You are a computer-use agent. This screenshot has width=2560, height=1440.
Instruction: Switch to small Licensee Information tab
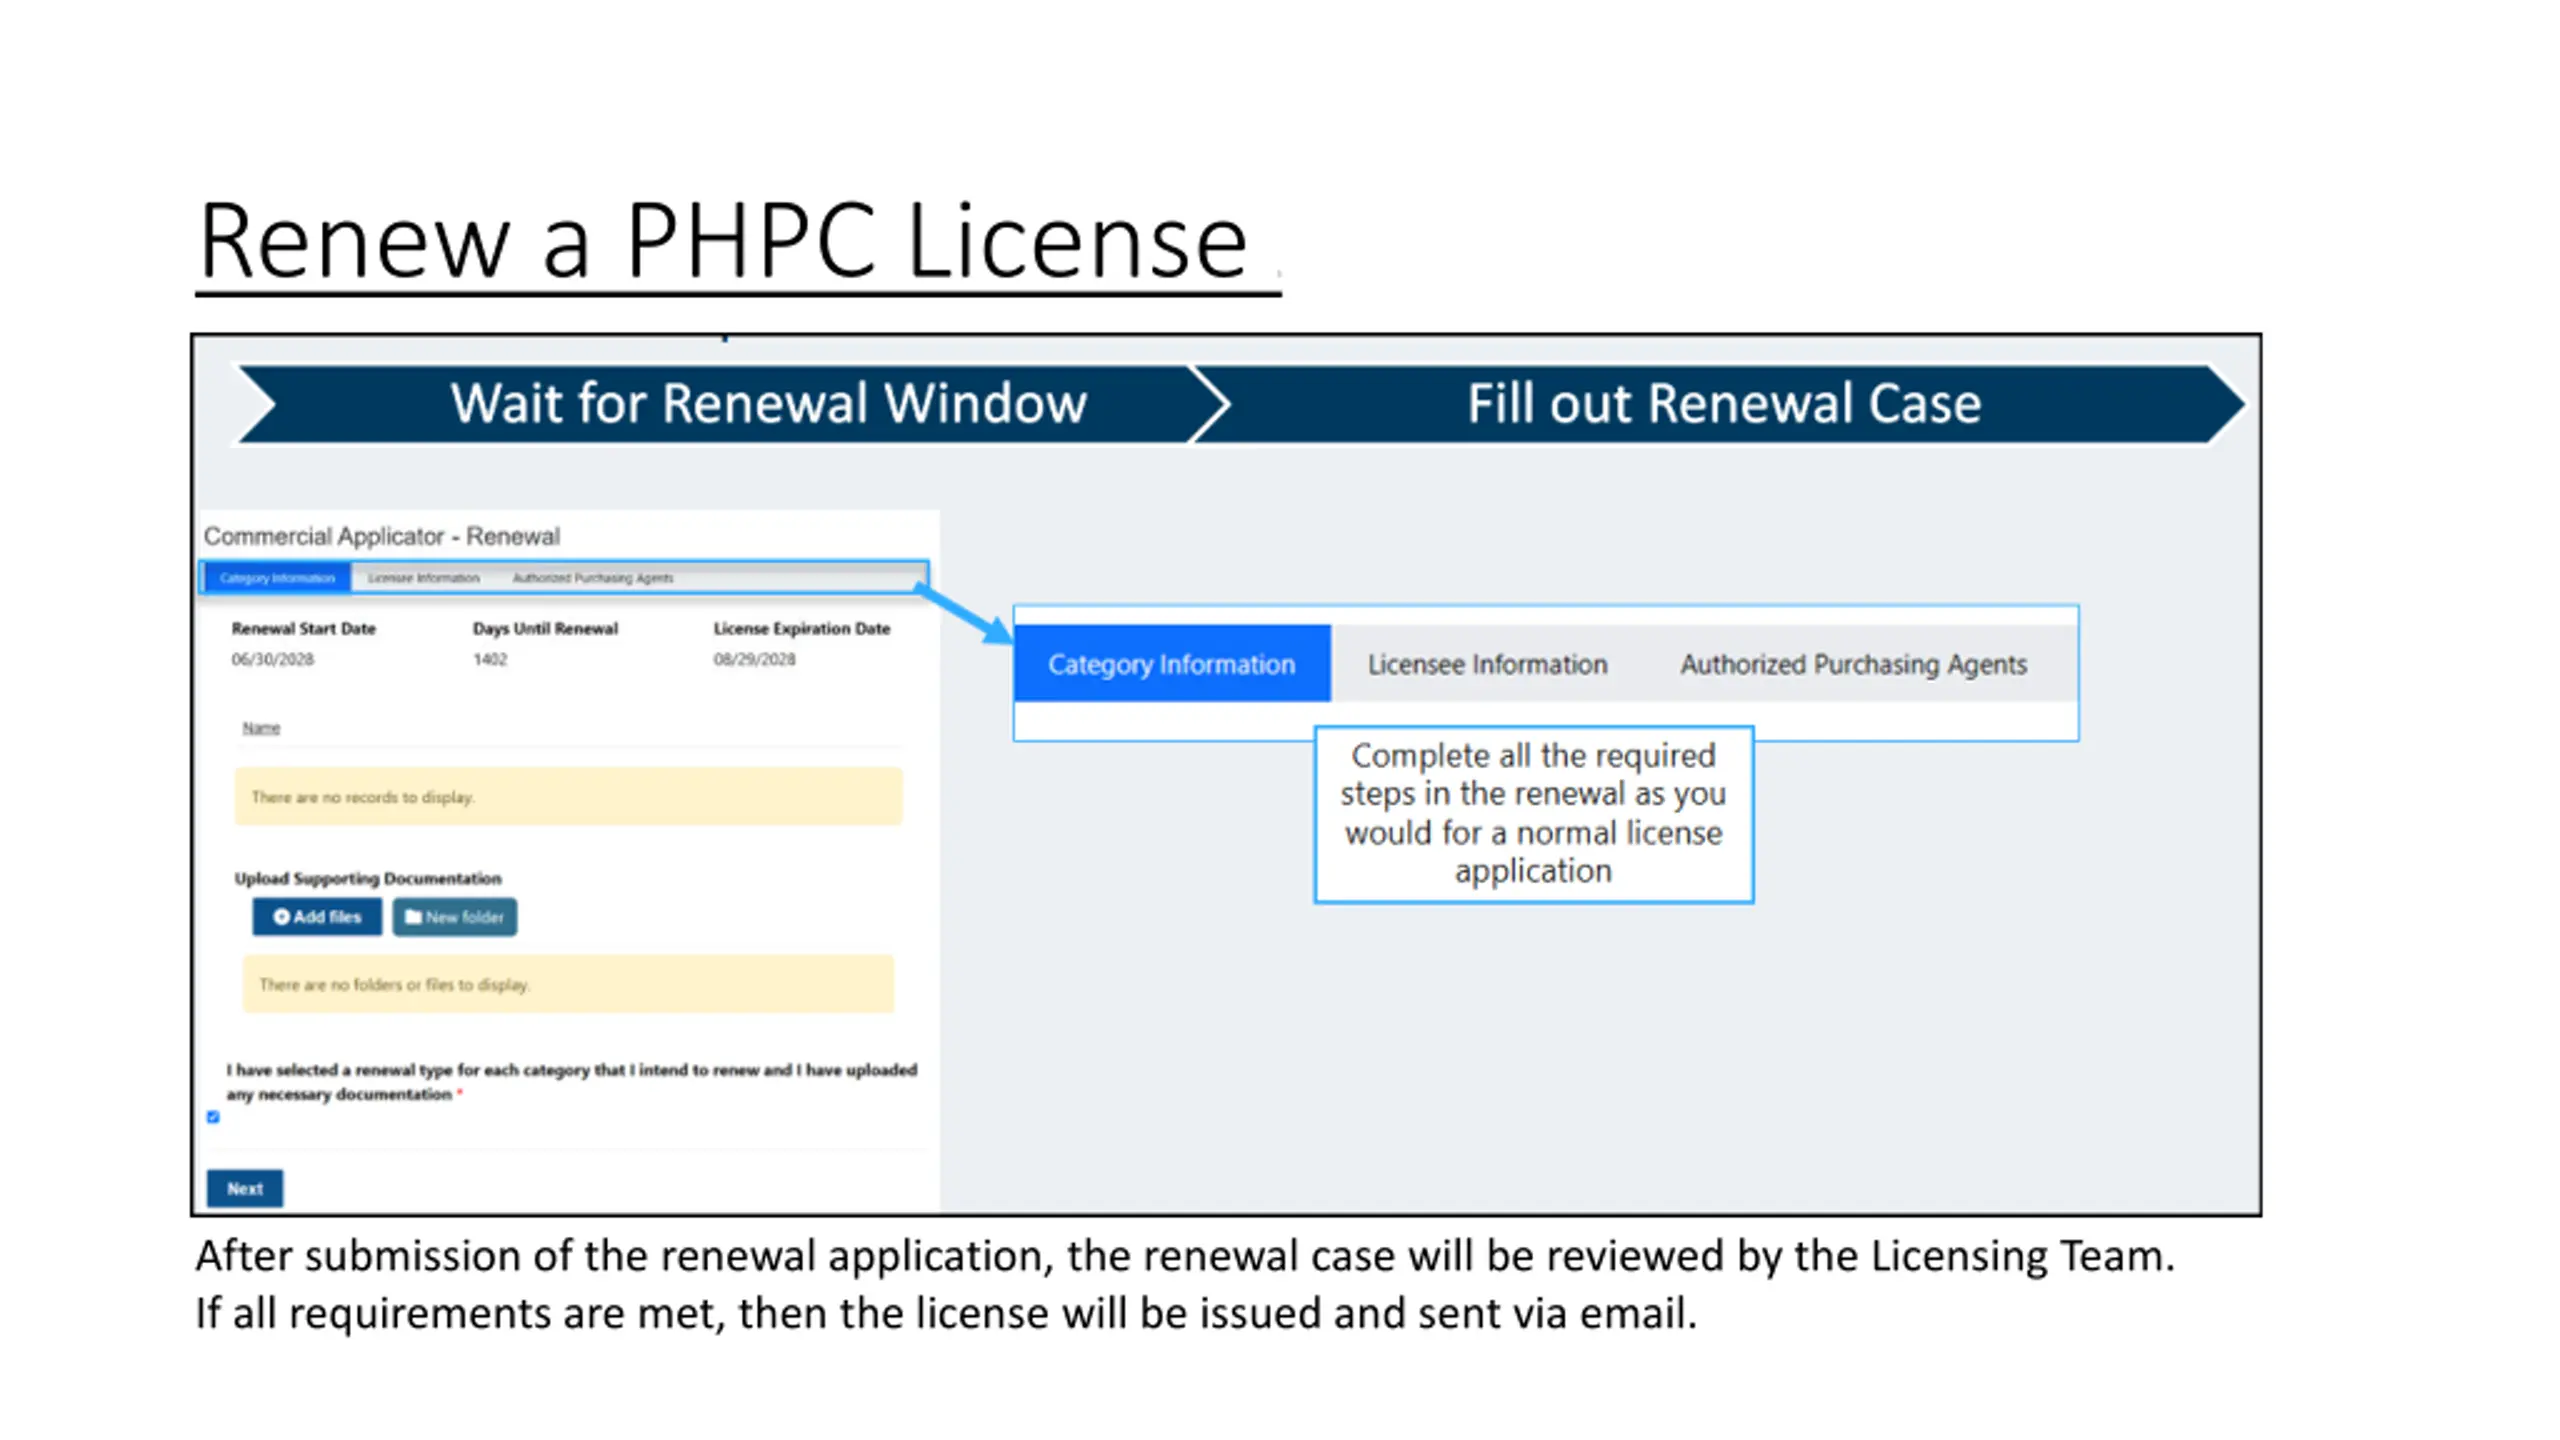423,577
